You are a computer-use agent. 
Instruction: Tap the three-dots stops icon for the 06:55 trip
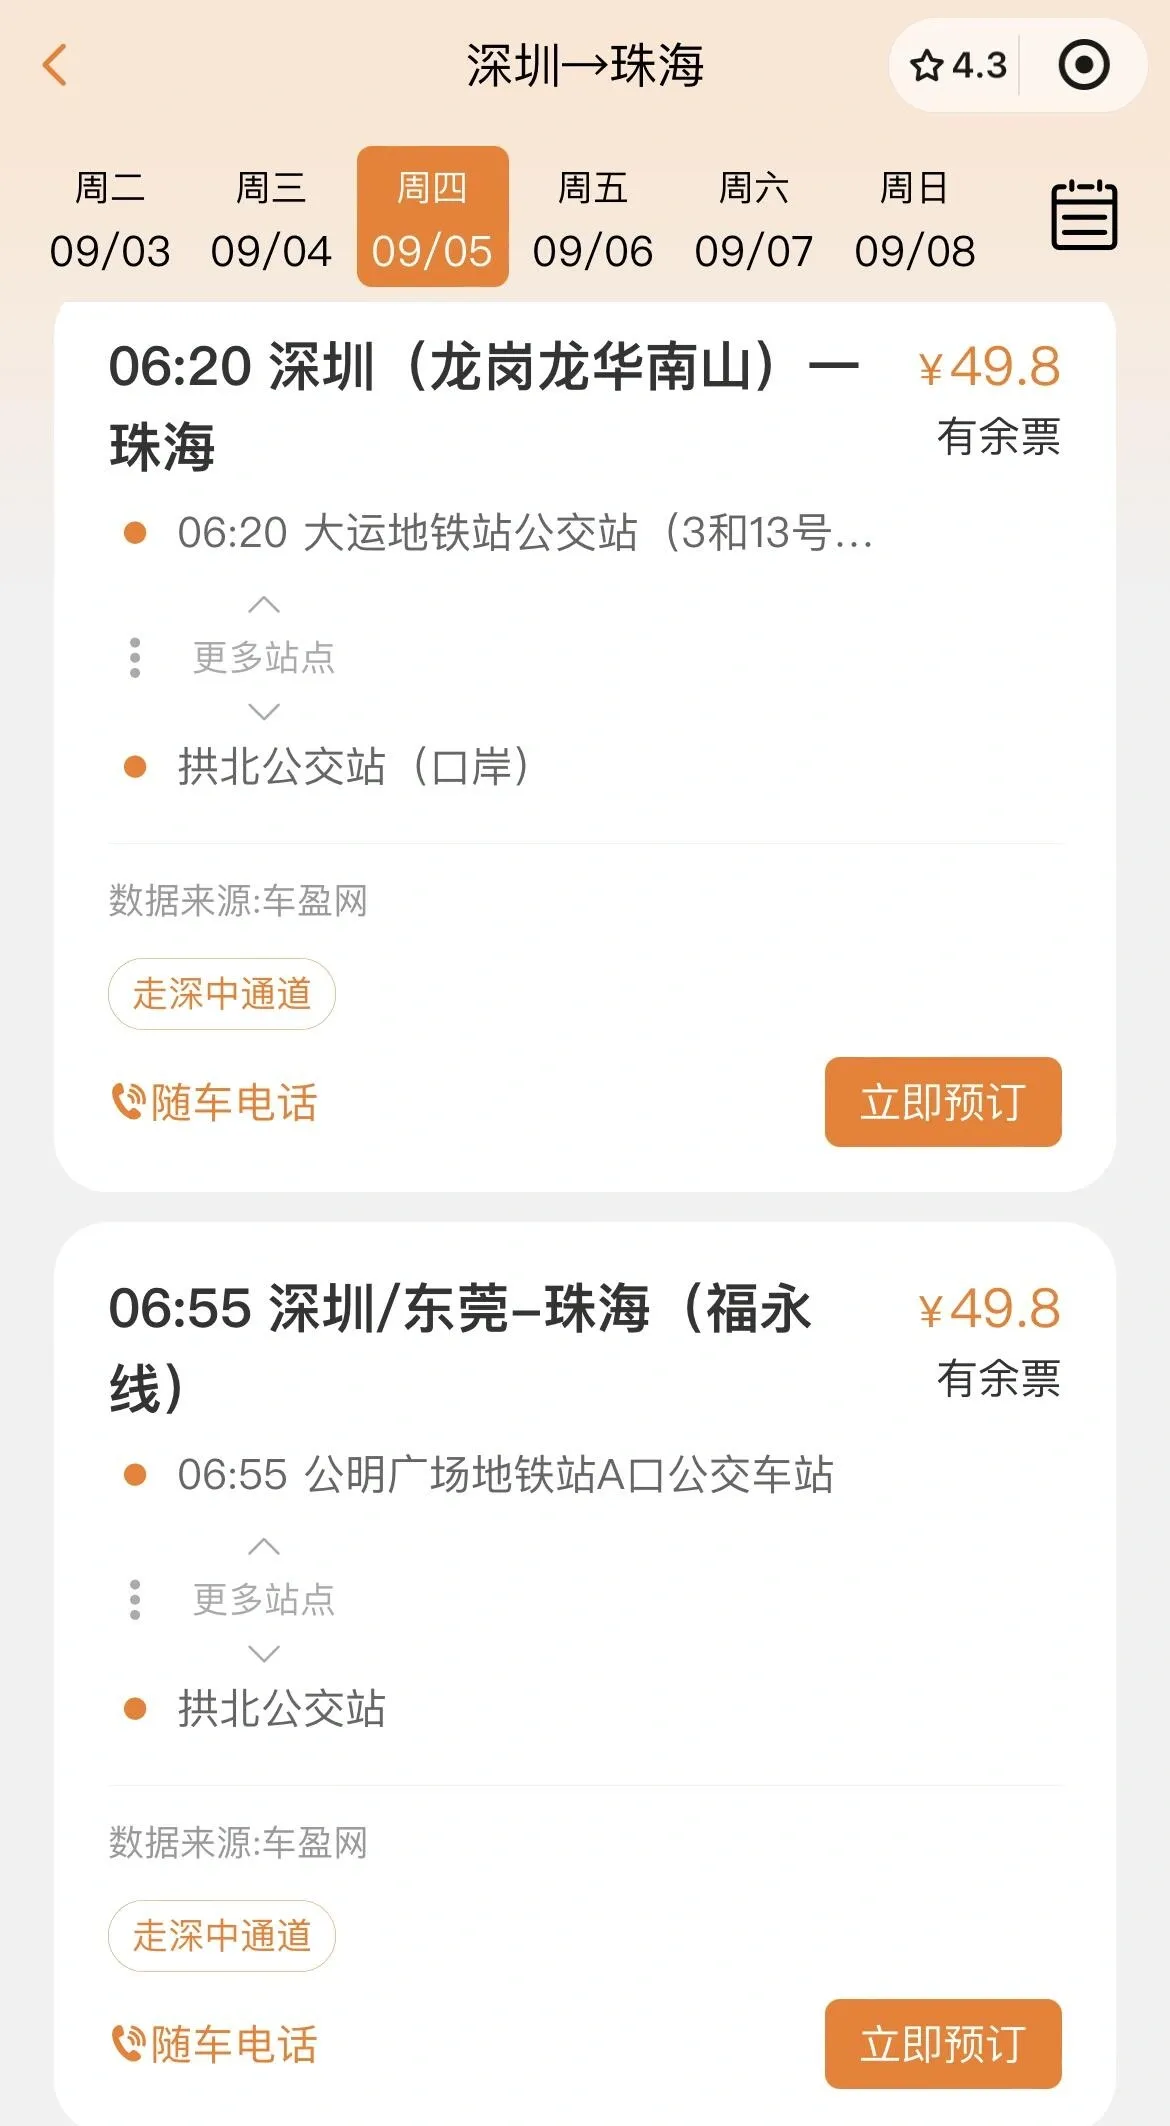(135, 1599)
